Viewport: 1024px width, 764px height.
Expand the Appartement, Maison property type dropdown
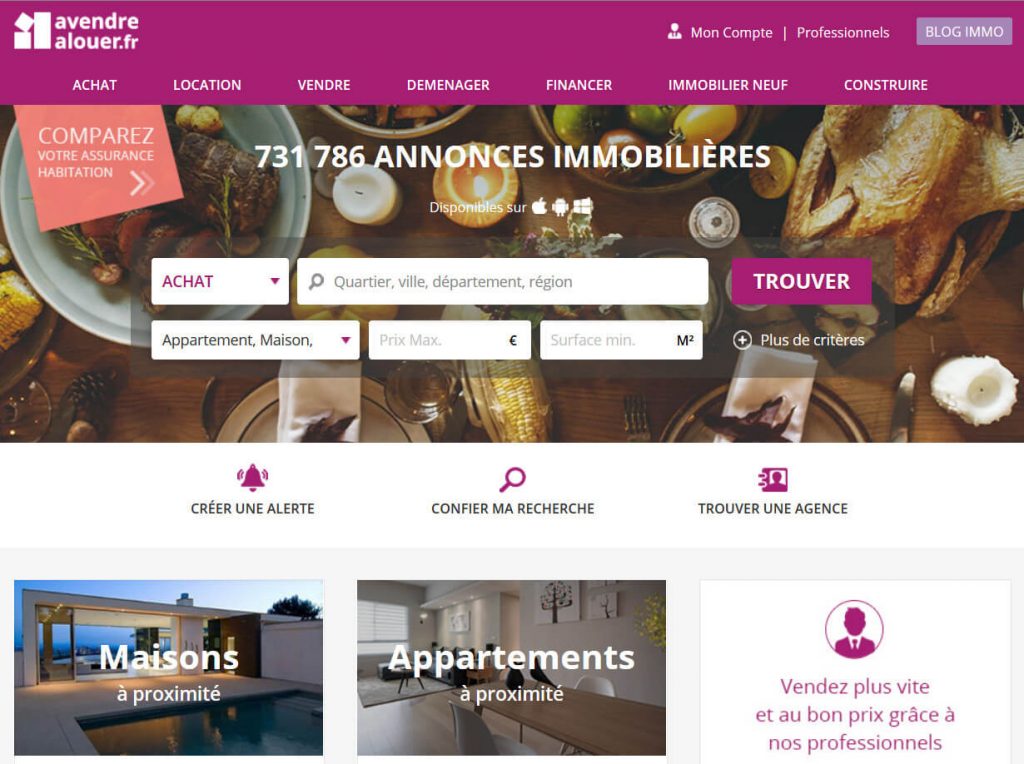pos(255,340)
